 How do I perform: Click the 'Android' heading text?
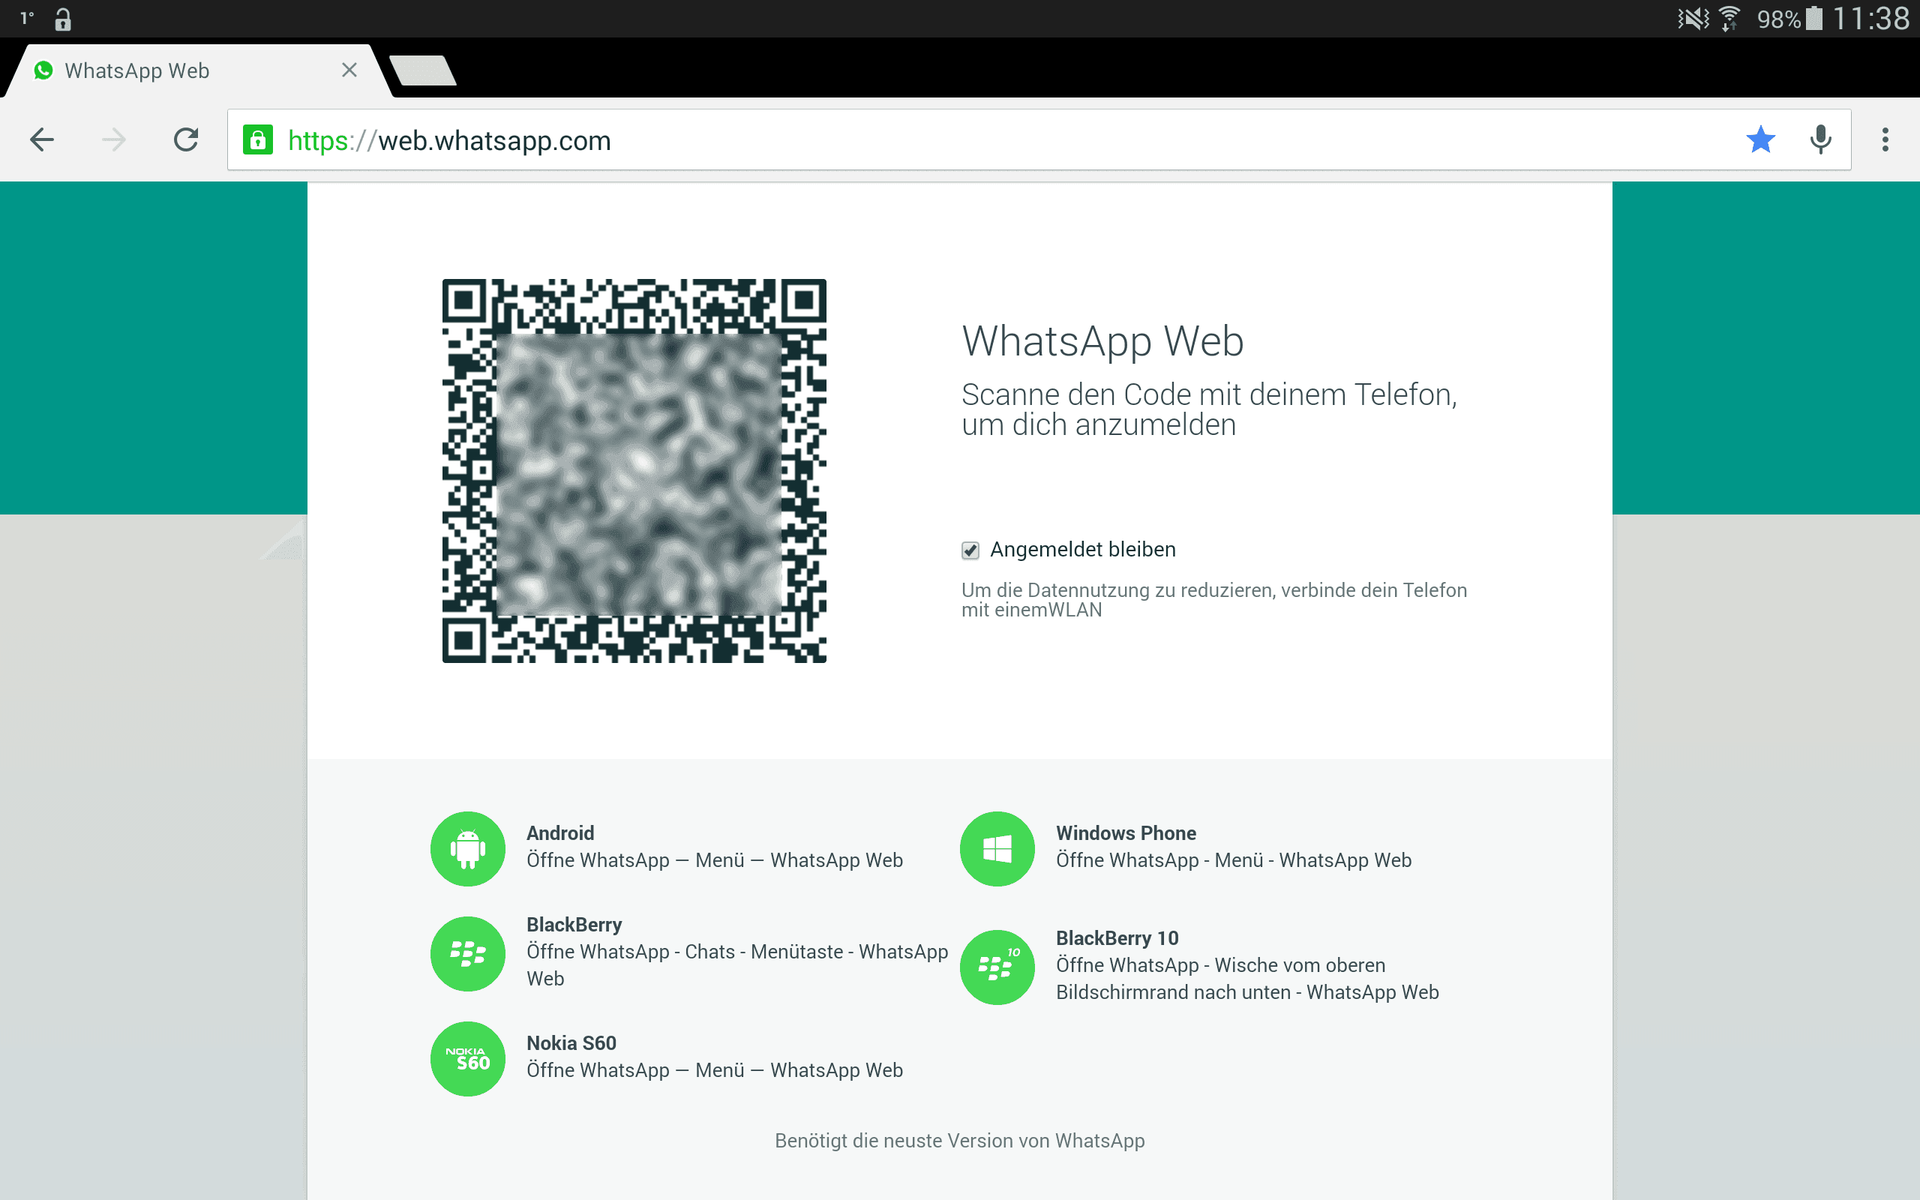[560, 833]
